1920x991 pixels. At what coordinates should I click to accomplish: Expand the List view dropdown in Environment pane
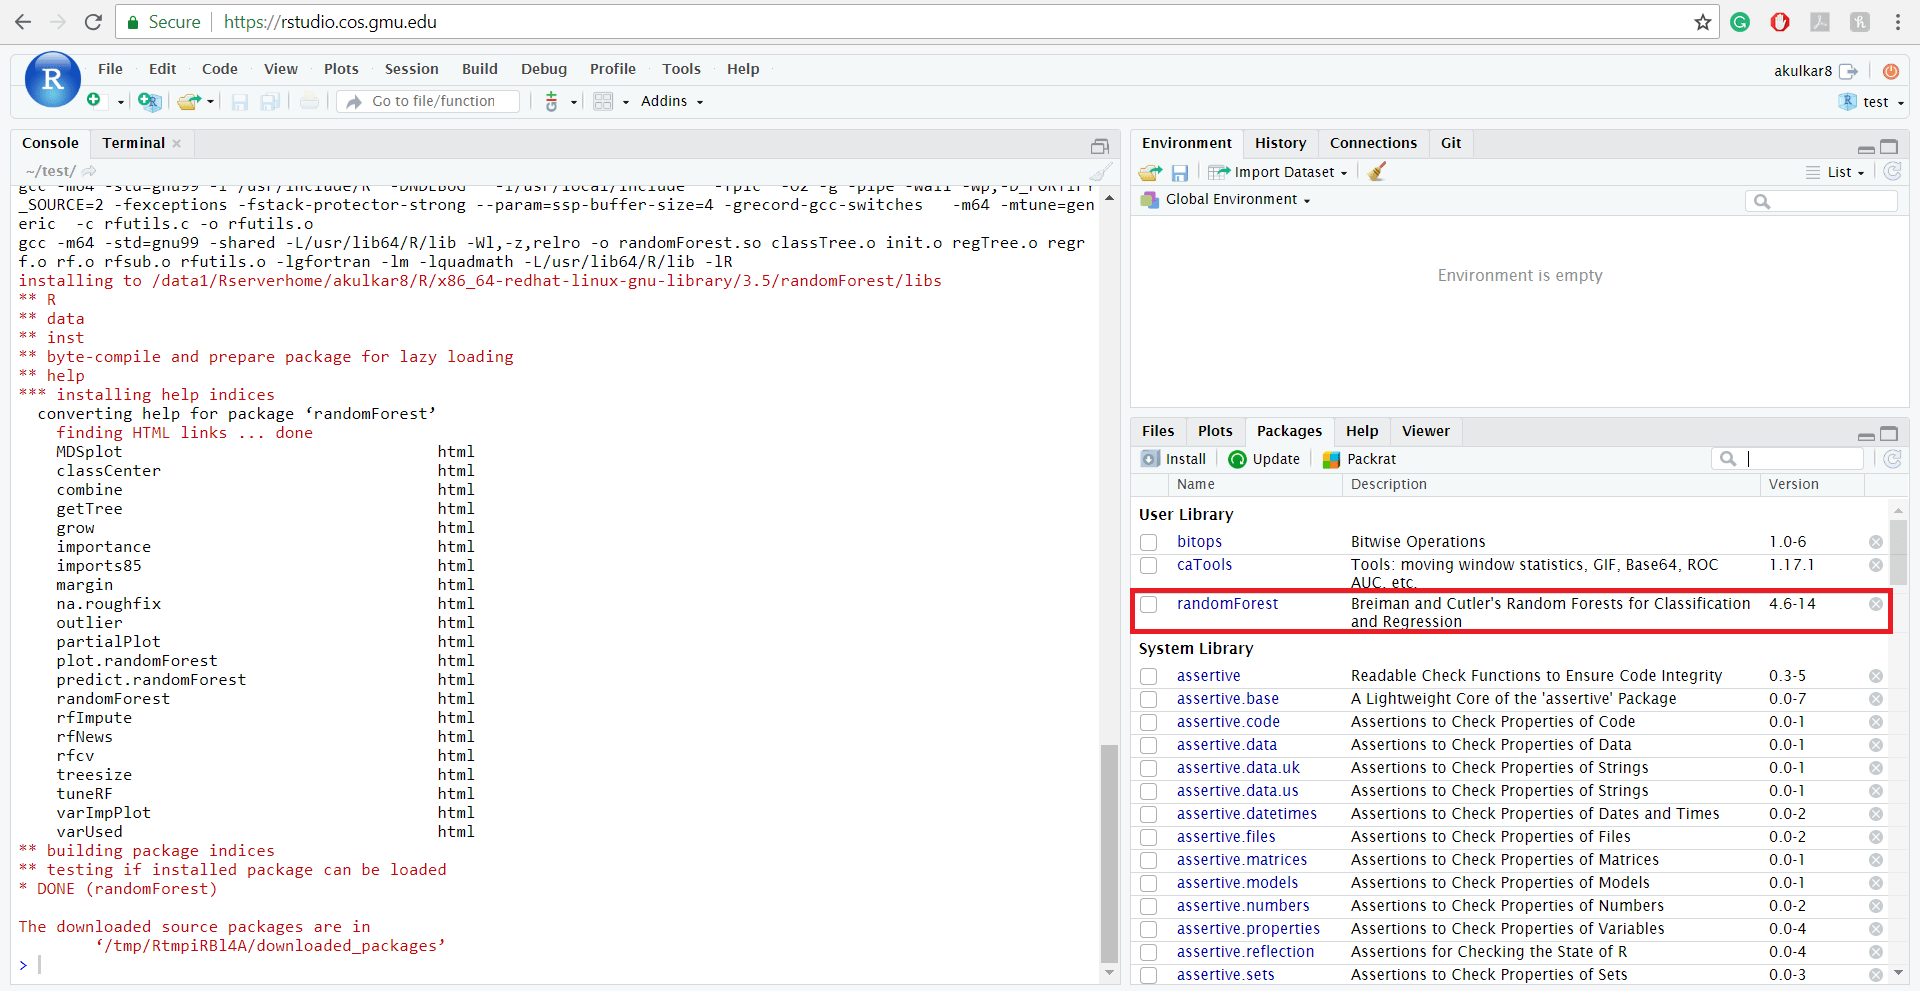(x=1838, y=172)
